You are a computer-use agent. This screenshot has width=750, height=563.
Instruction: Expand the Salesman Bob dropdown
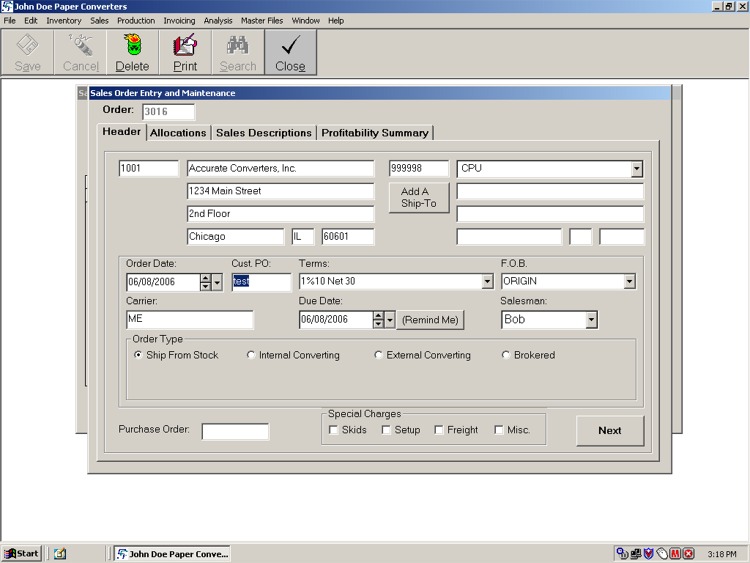click(591, 320)
